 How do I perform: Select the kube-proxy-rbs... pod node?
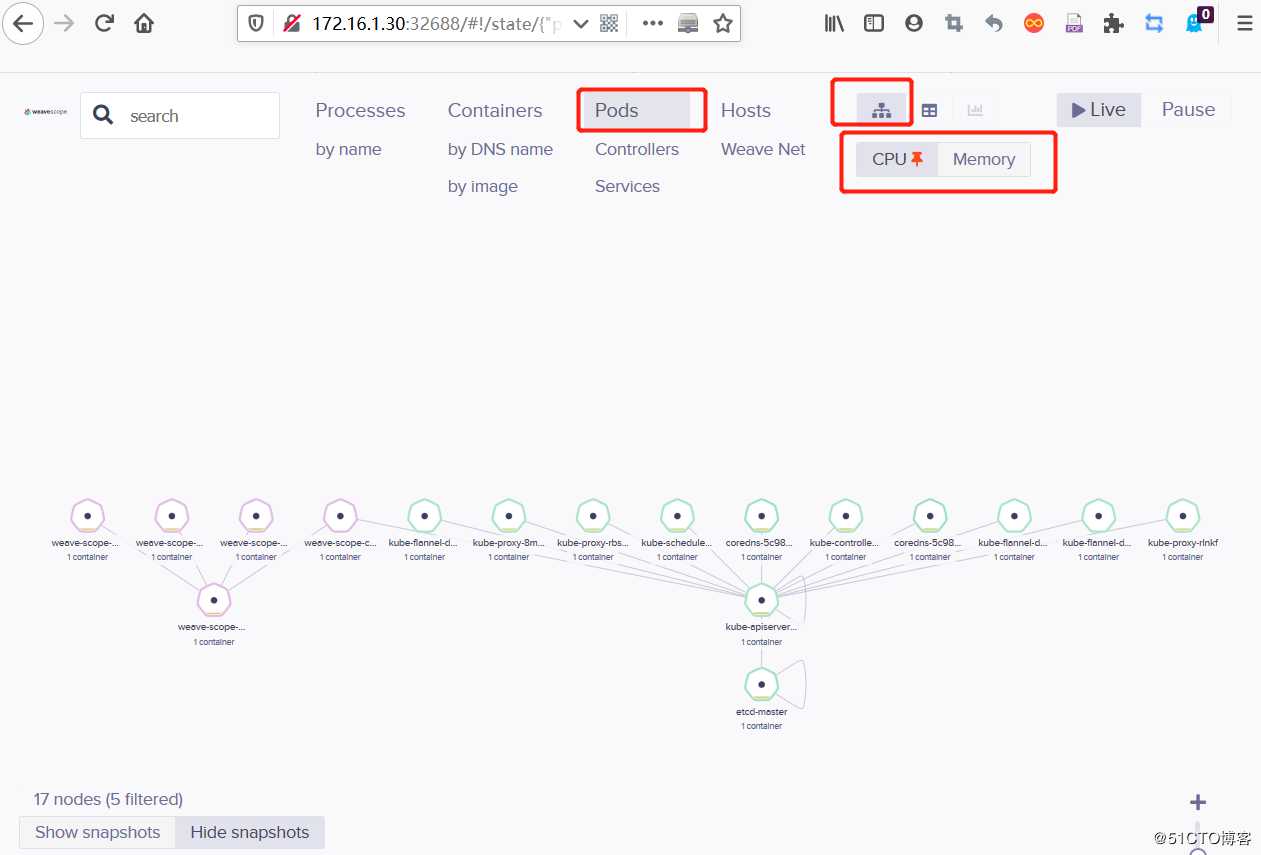click(x=593, y=516)
